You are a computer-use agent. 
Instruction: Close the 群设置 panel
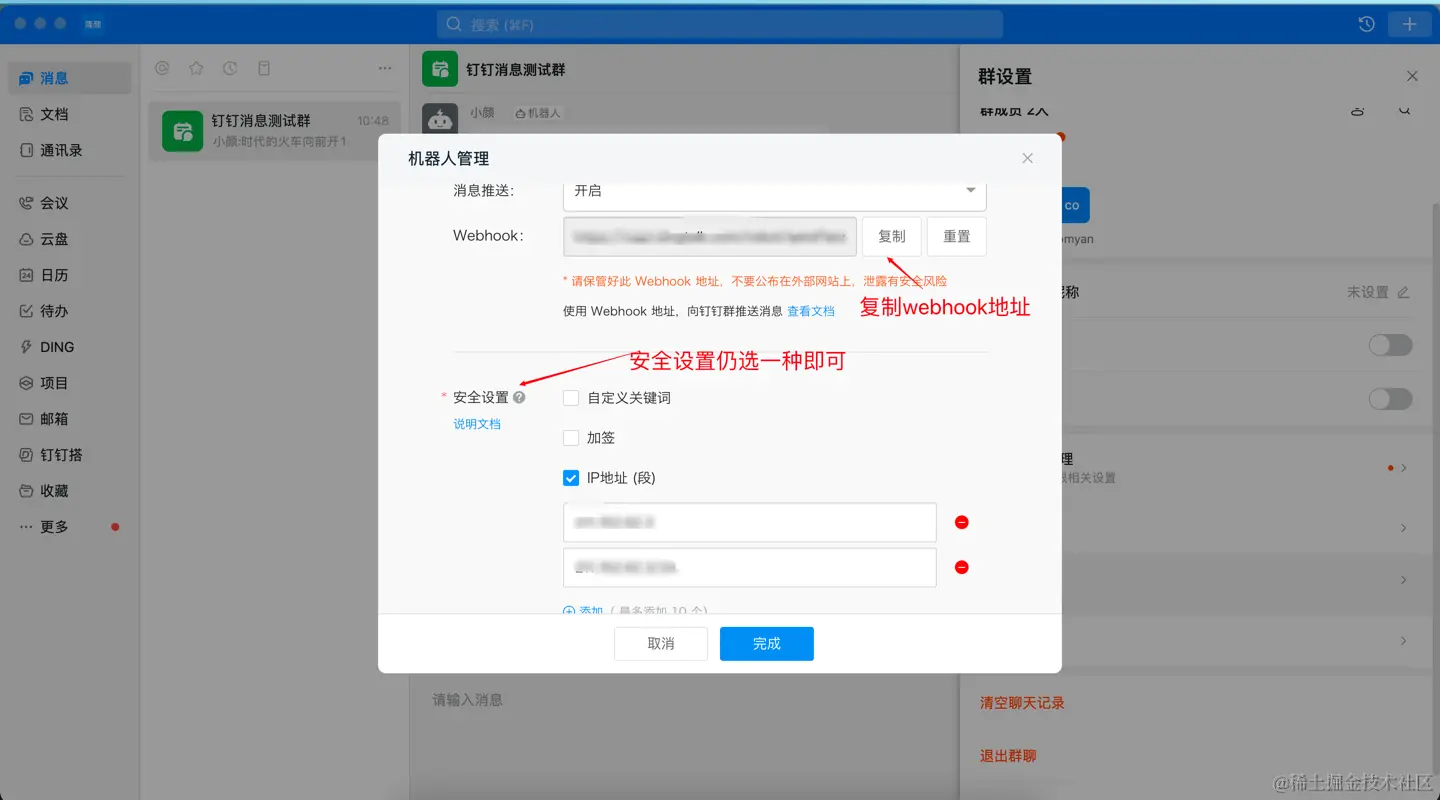(1412, 76)
